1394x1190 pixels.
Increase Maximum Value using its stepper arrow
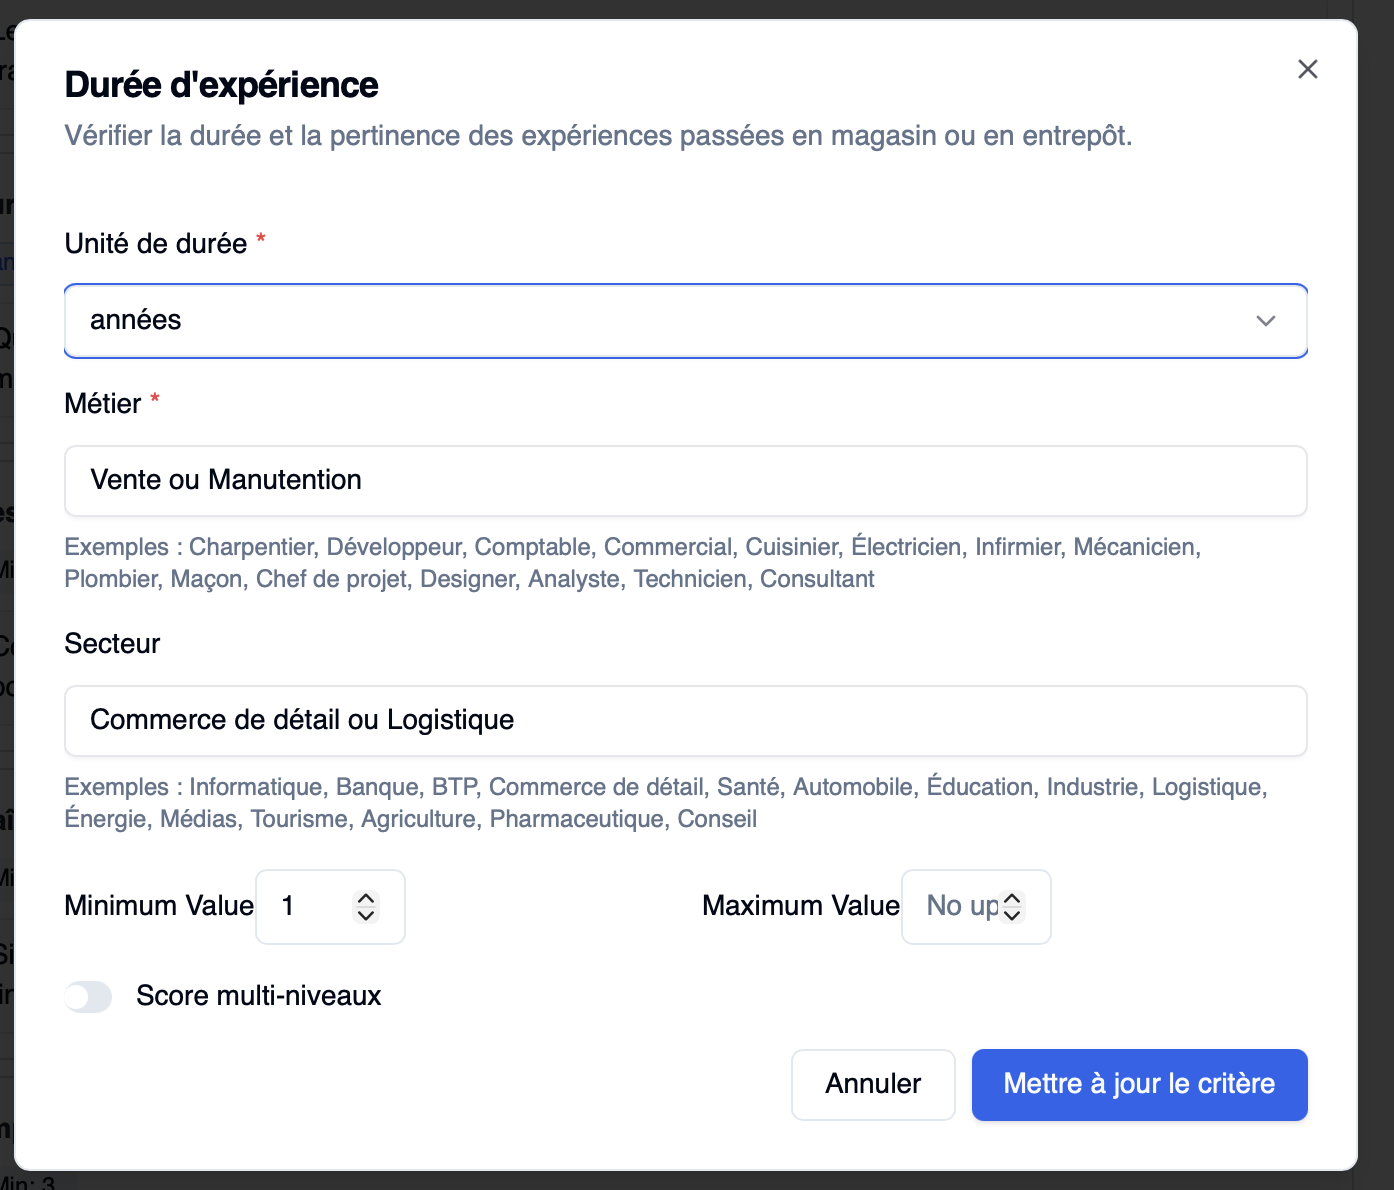click(x=1013, y=897)
